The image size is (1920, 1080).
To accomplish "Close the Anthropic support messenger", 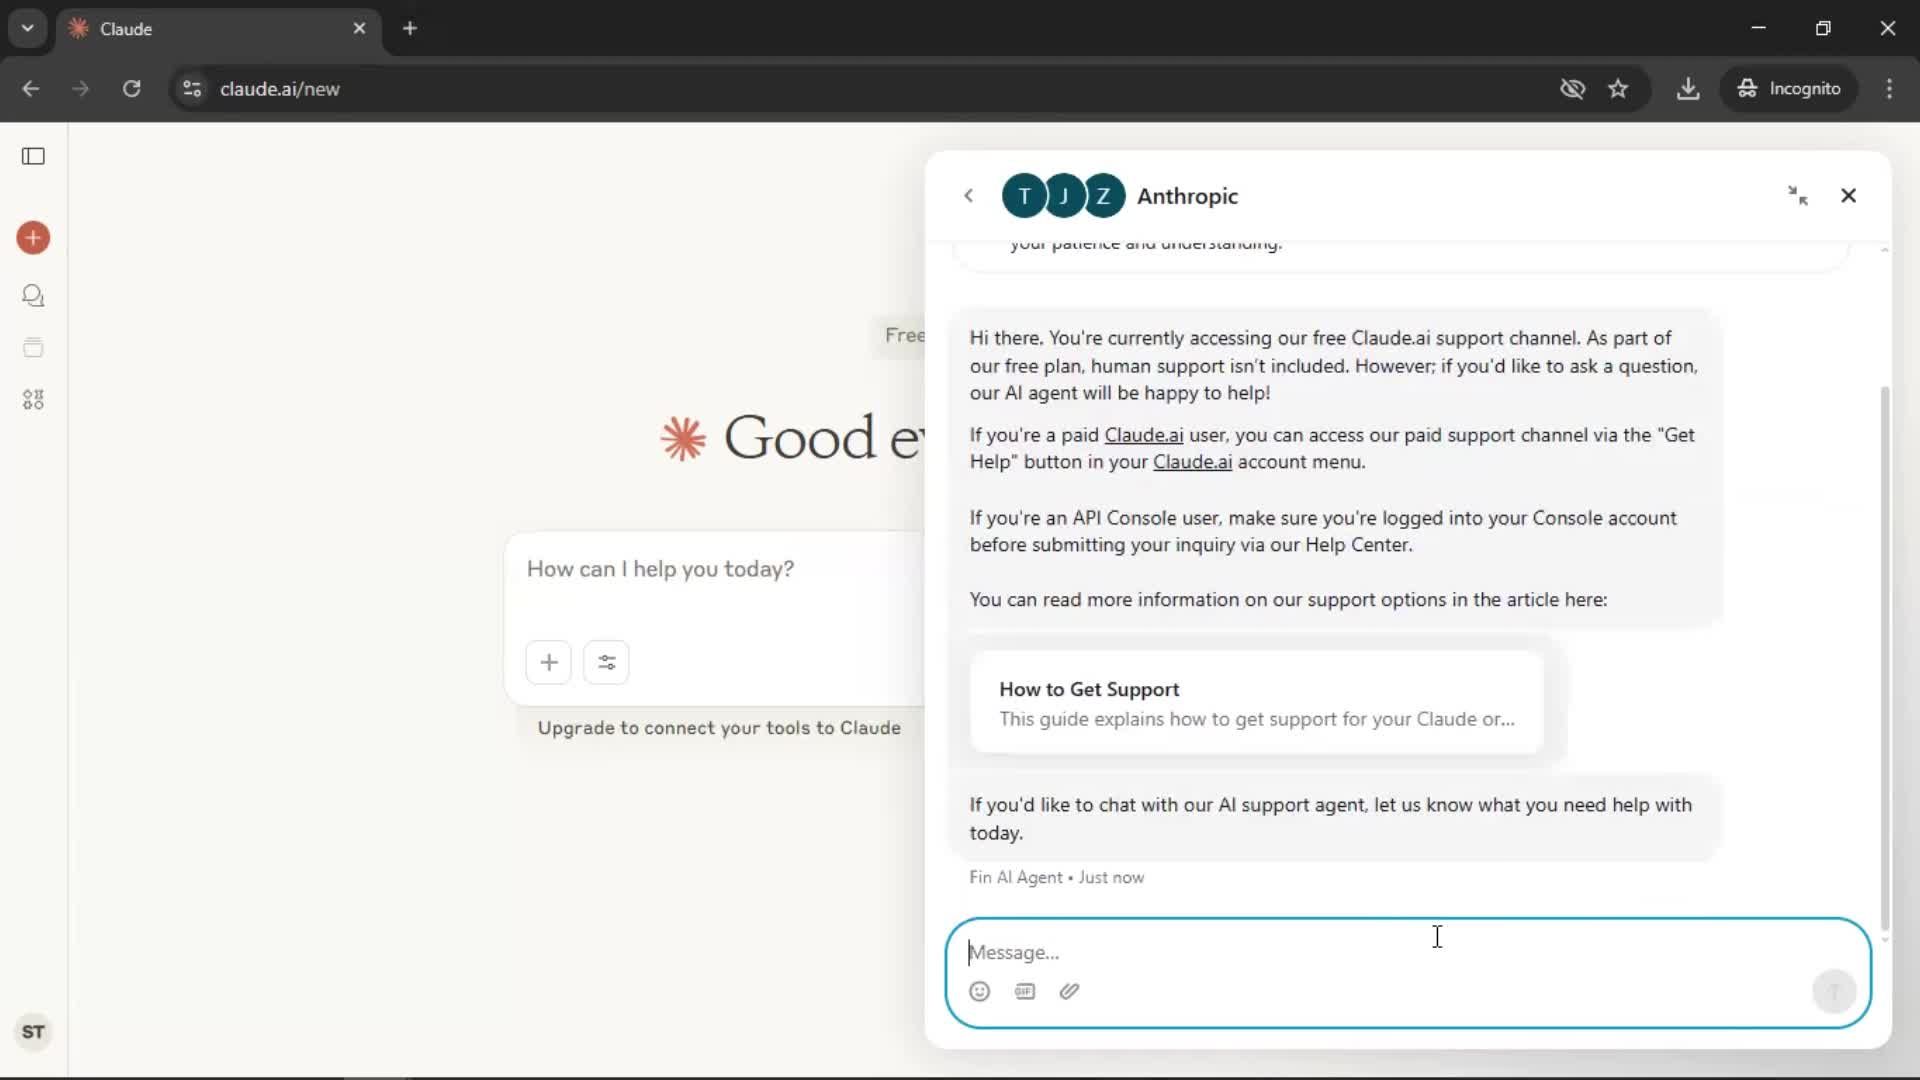I will point(1848,196).
